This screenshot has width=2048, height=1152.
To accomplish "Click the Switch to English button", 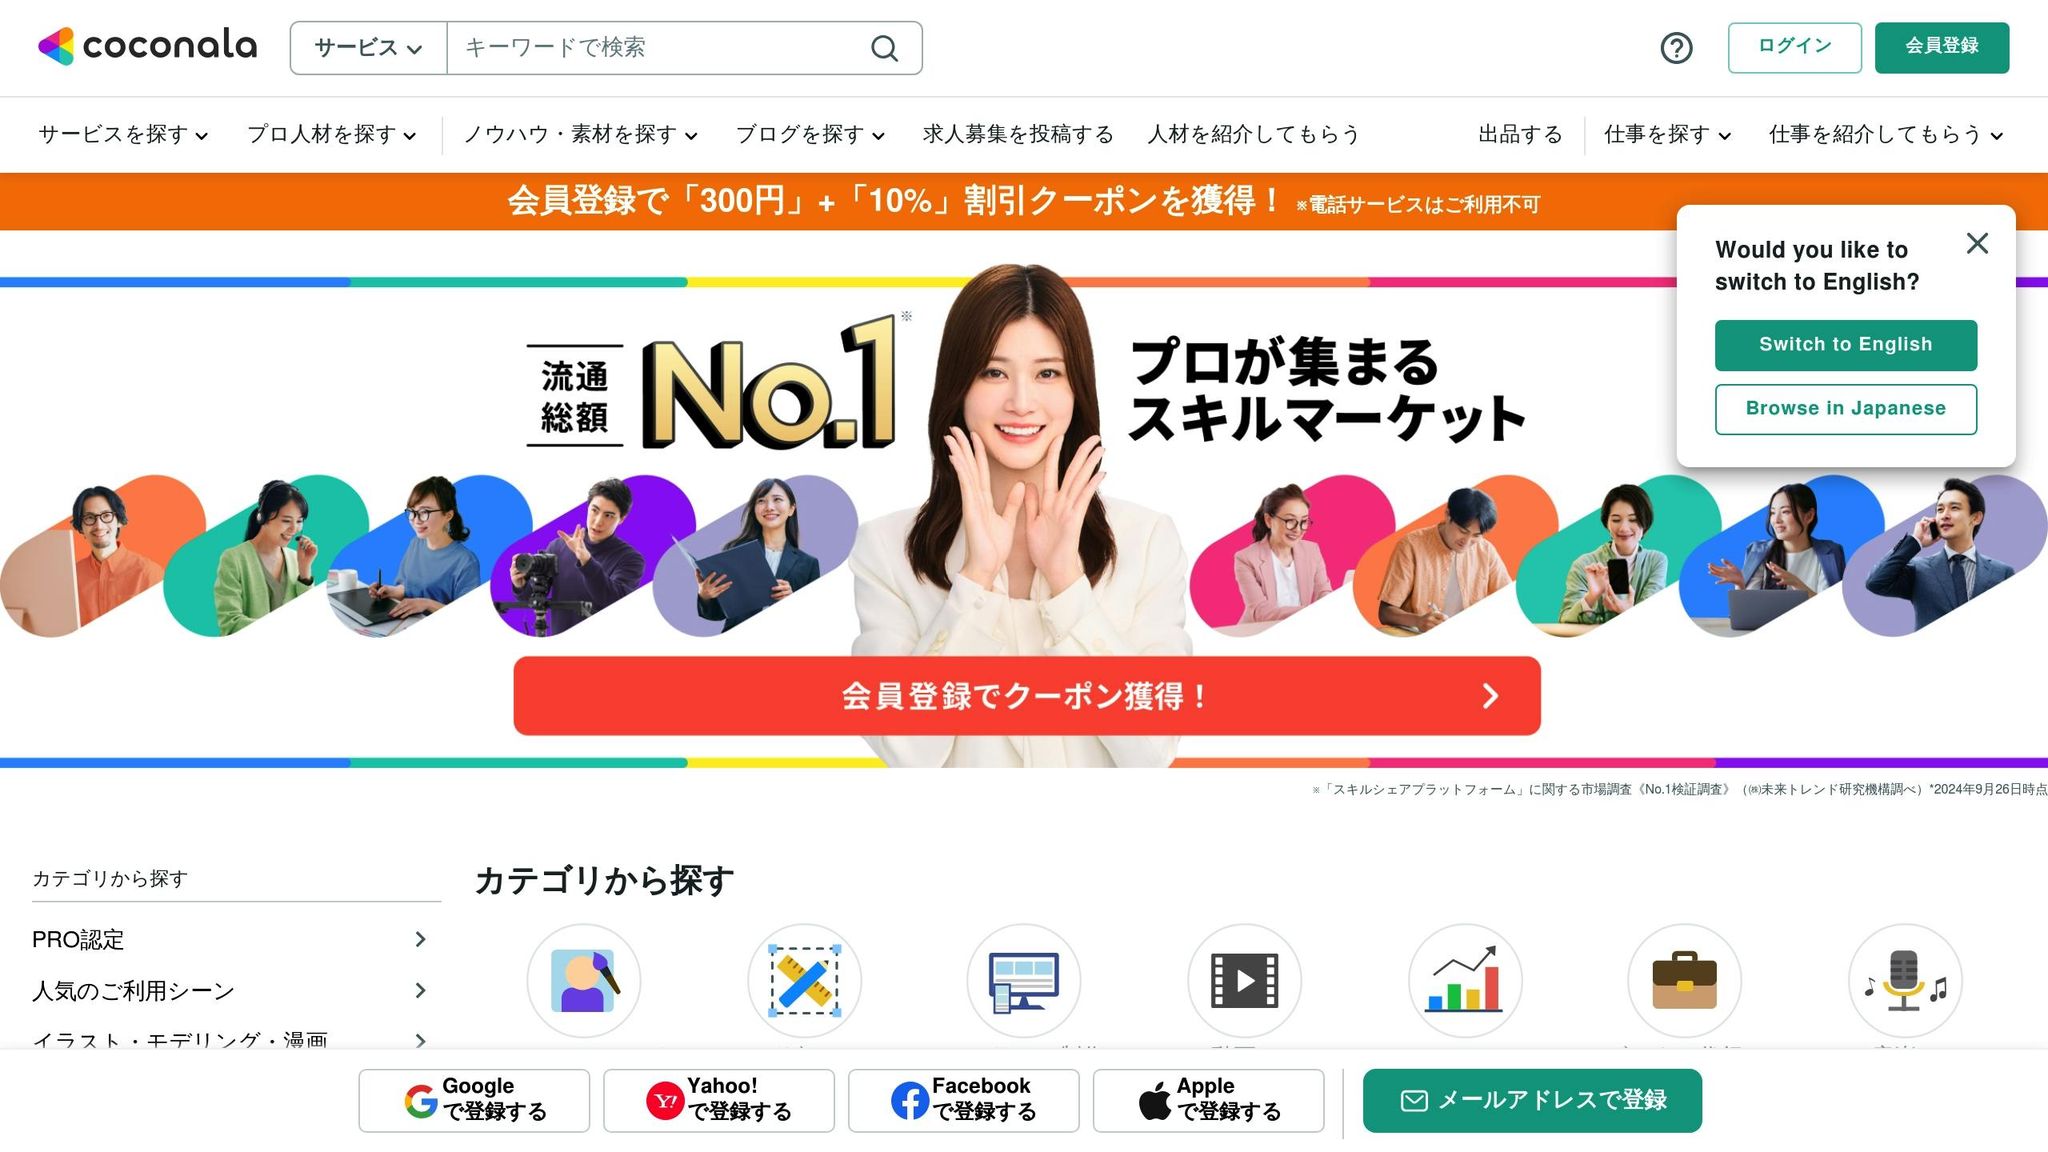I will pos(1845,345).
